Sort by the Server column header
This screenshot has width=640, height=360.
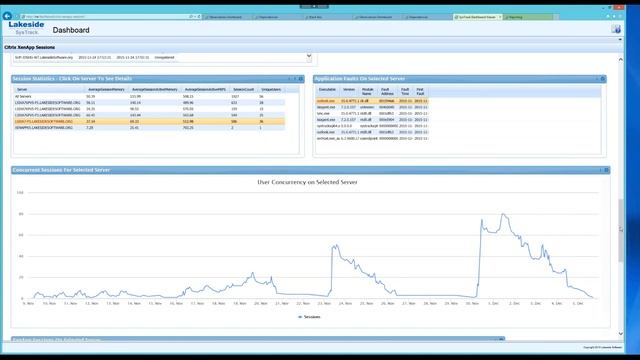(x=22, y=89)
